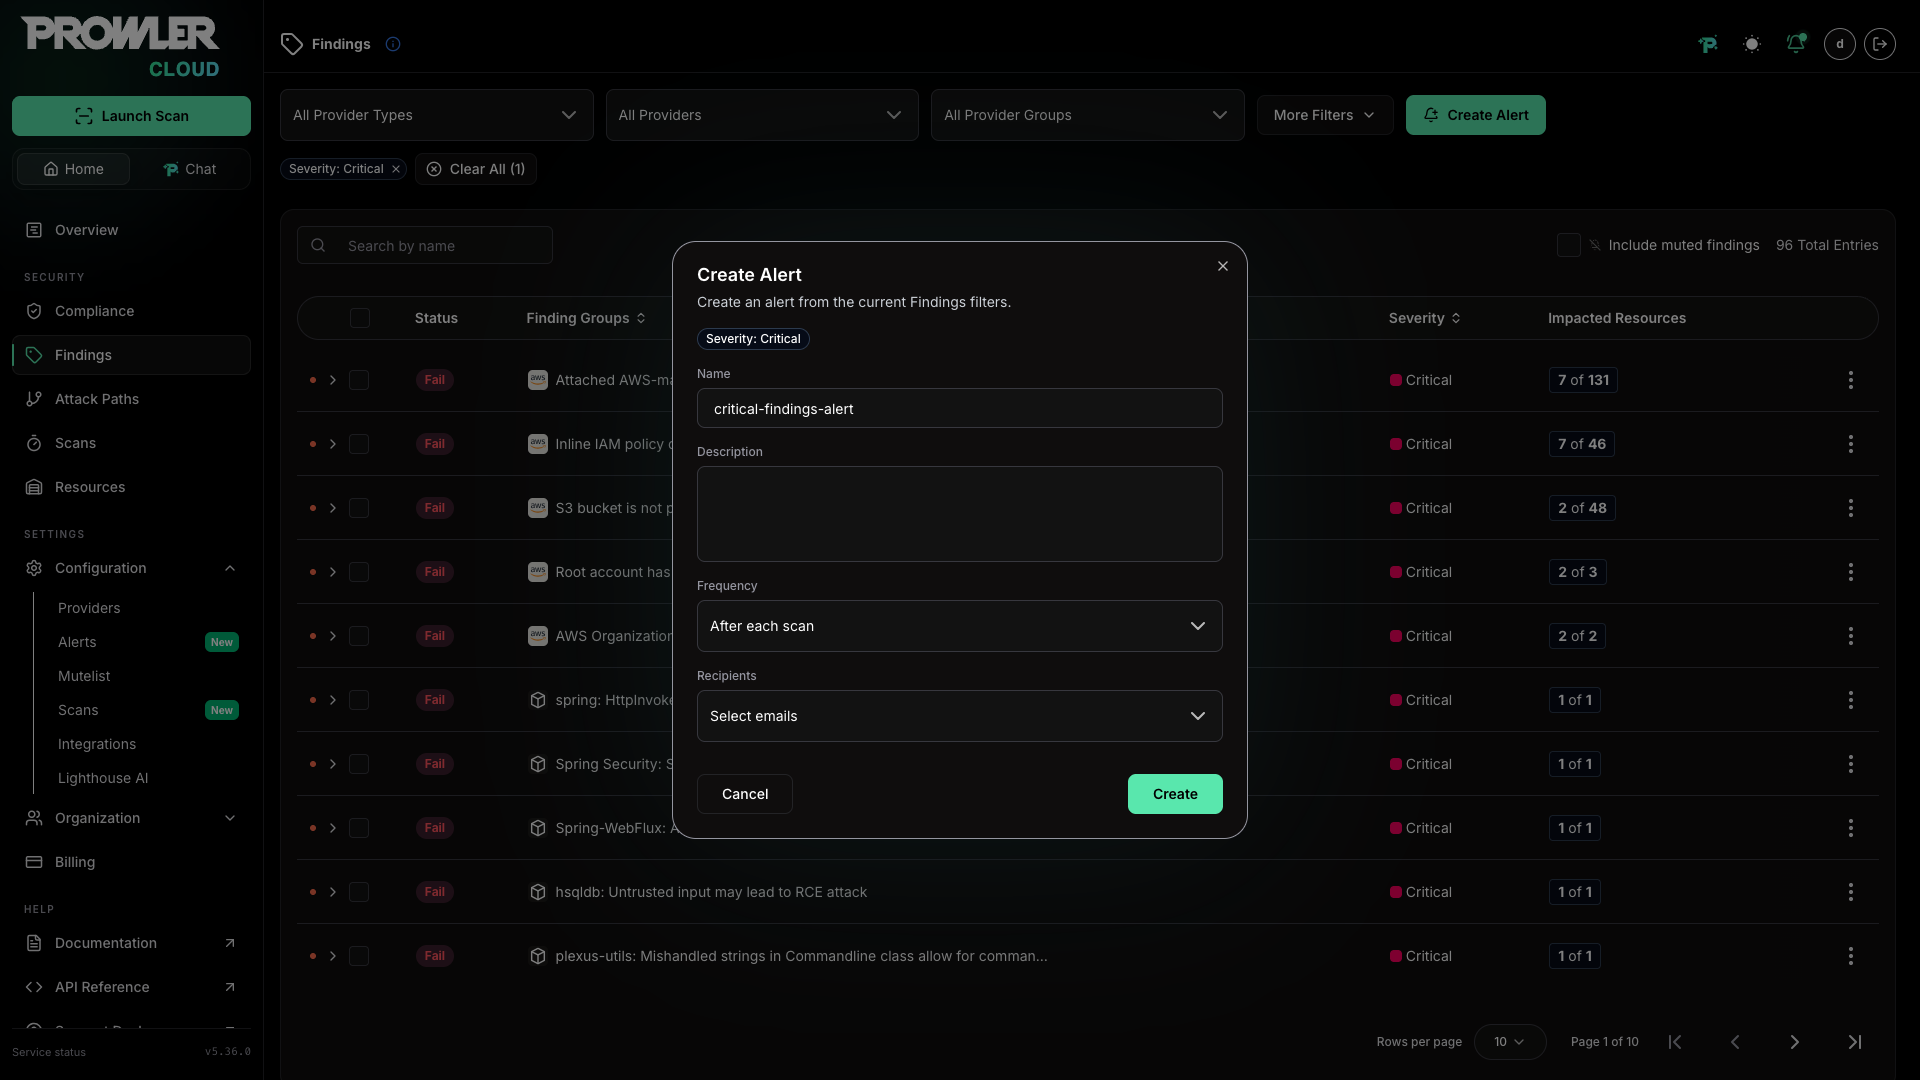
Task: Open Providers under Configuration
Action: tap(89, 608)
